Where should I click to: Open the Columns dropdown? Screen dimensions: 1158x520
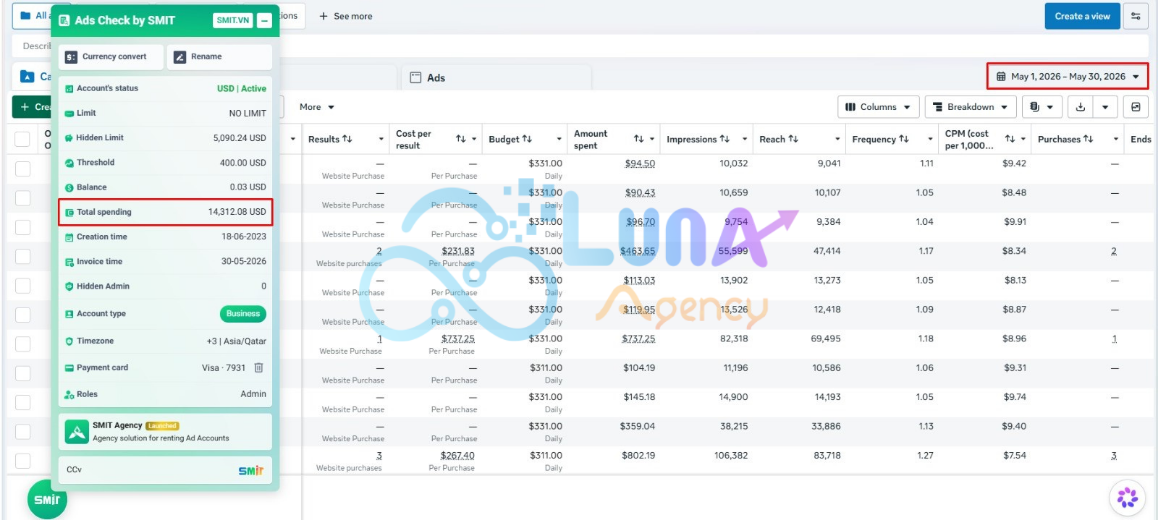[878, 107]
